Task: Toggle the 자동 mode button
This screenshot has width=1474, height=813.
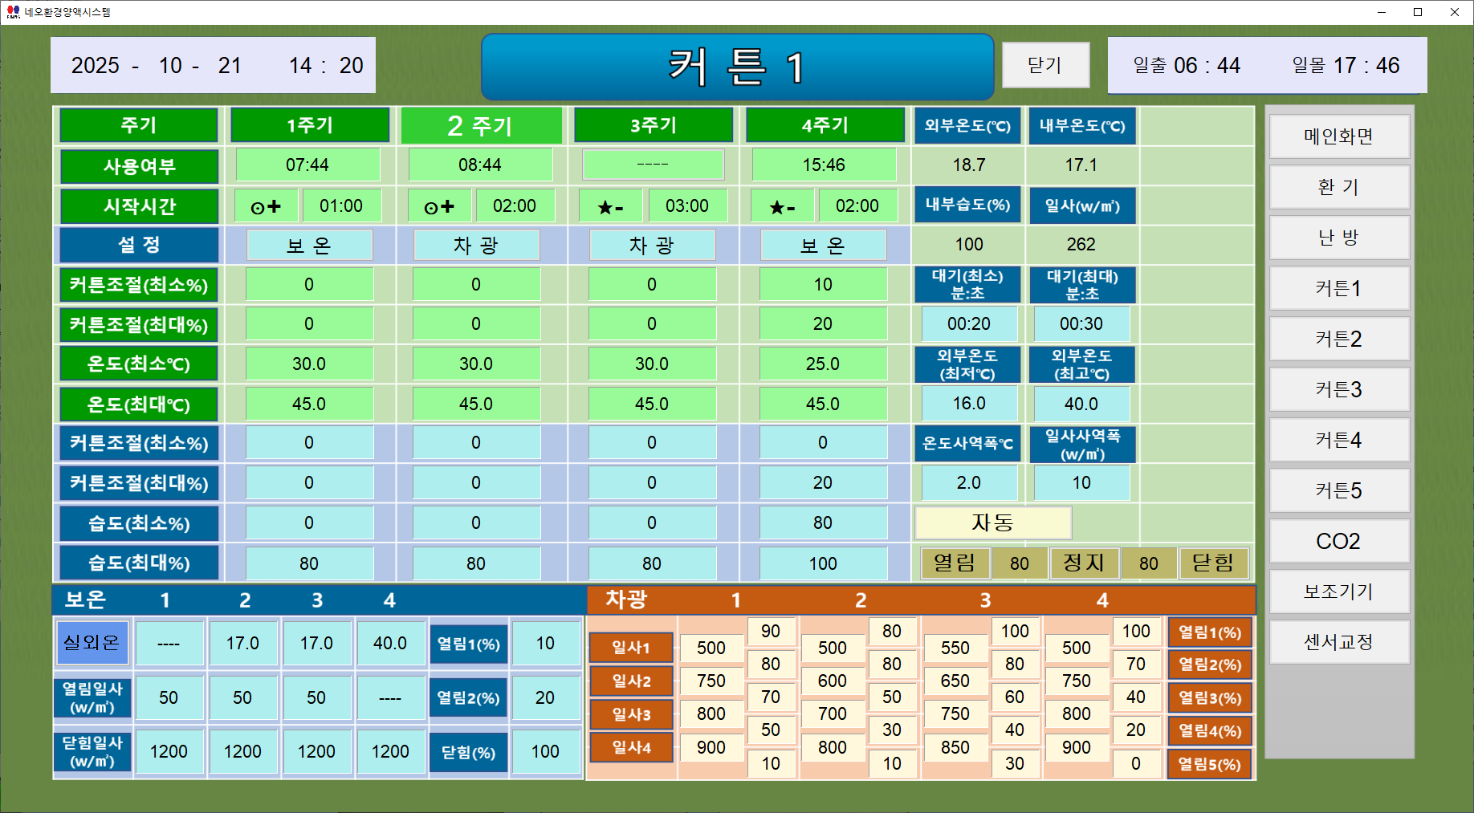Action: 993,522
